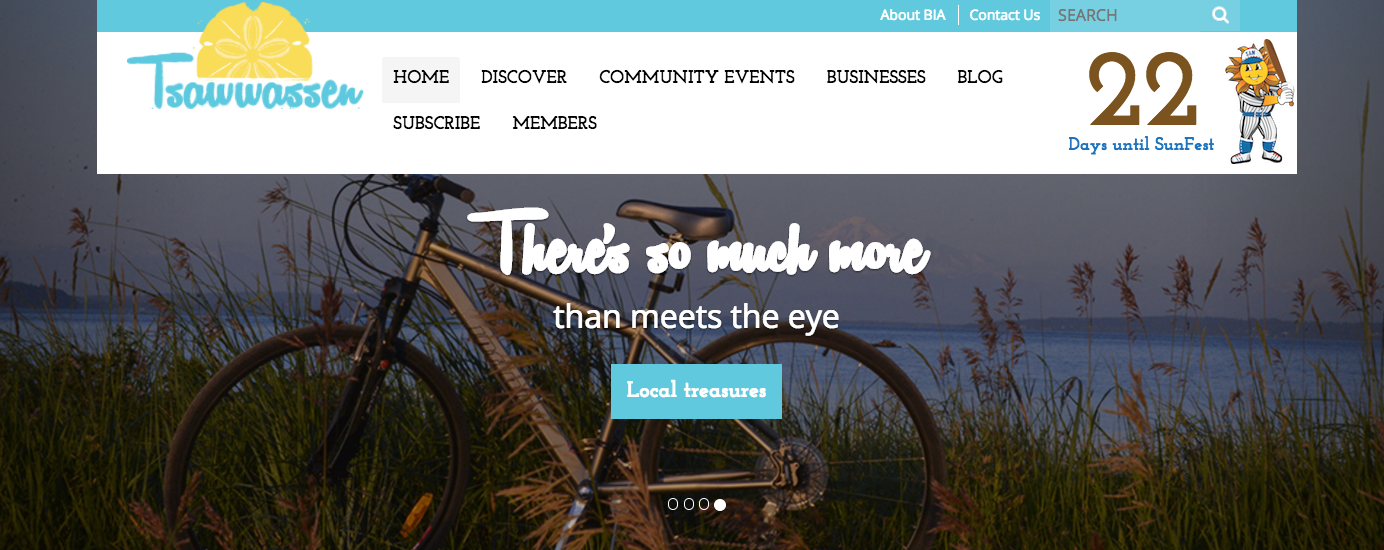Visit the Blog page
Viewport: 1384px width, 550px height.
(980, 78)
